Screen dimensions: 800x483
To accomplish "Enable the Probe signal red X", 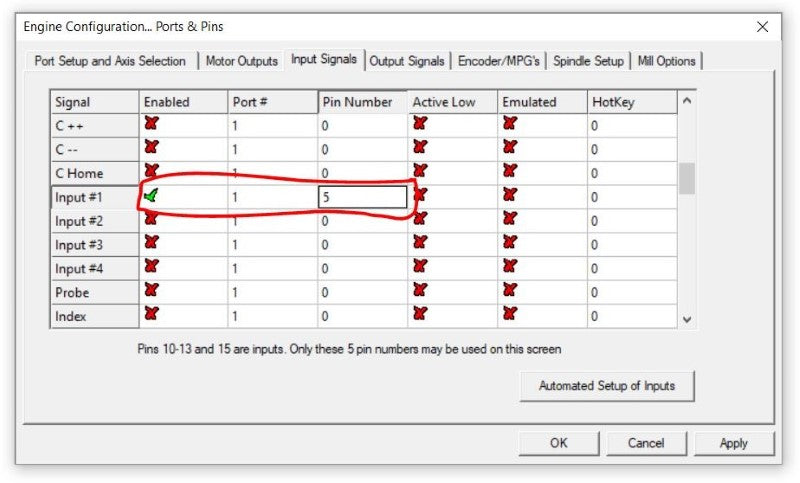I will coord(152,291).
